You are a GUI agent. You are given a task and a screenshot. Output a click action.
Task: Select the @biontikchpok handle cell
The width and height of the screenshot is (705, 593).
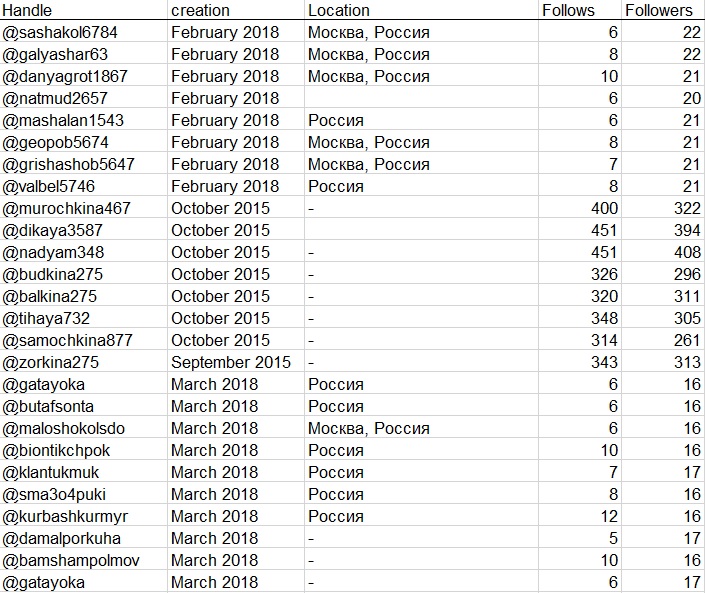57,450
